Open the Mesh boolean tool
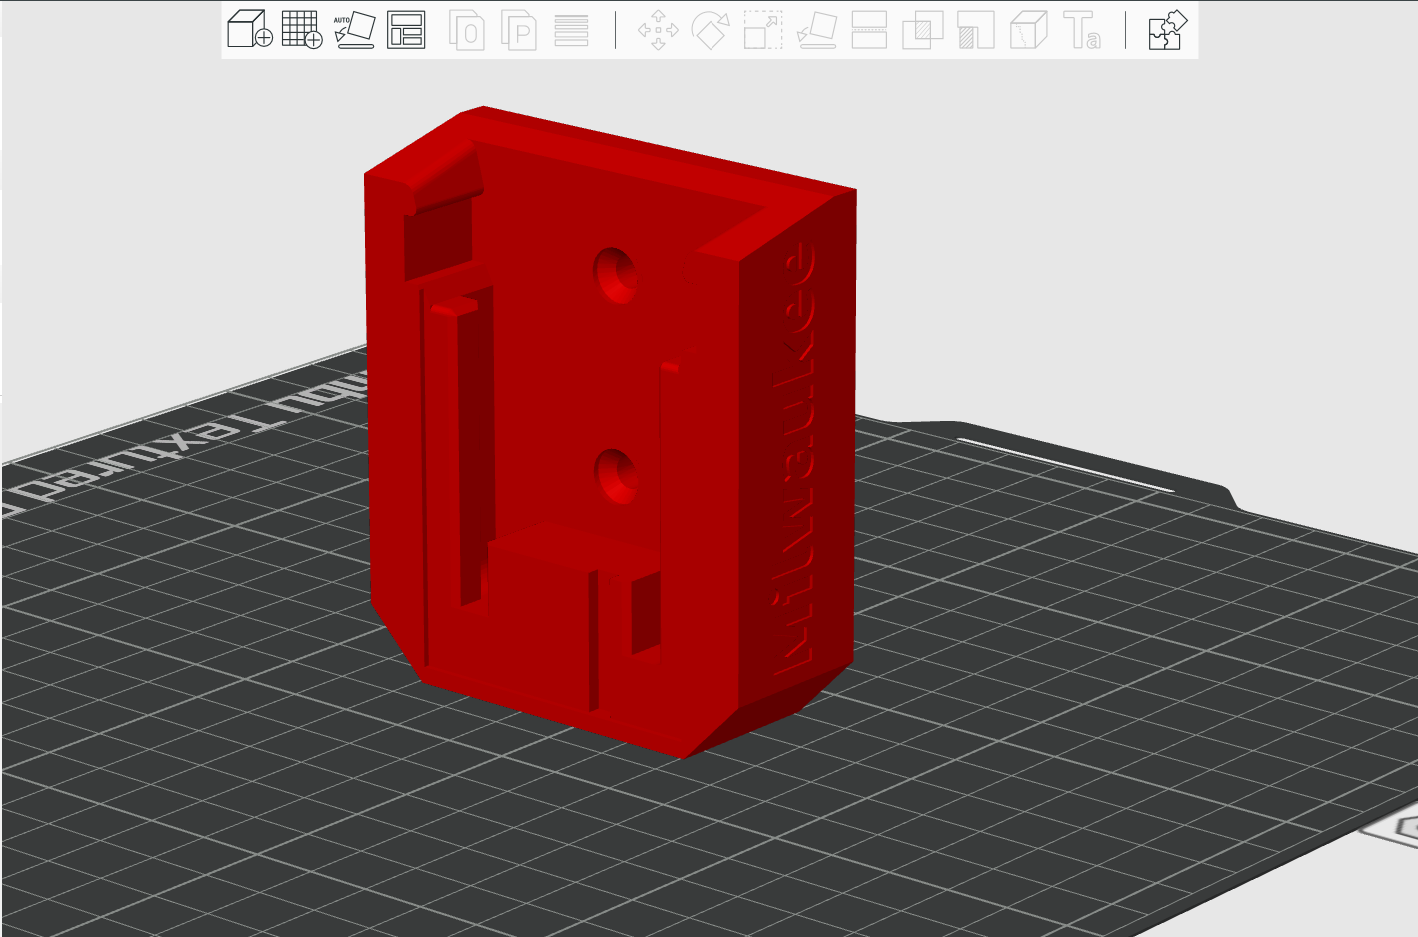The height and width of the screenshot is (937, 1418). (922, 30)
